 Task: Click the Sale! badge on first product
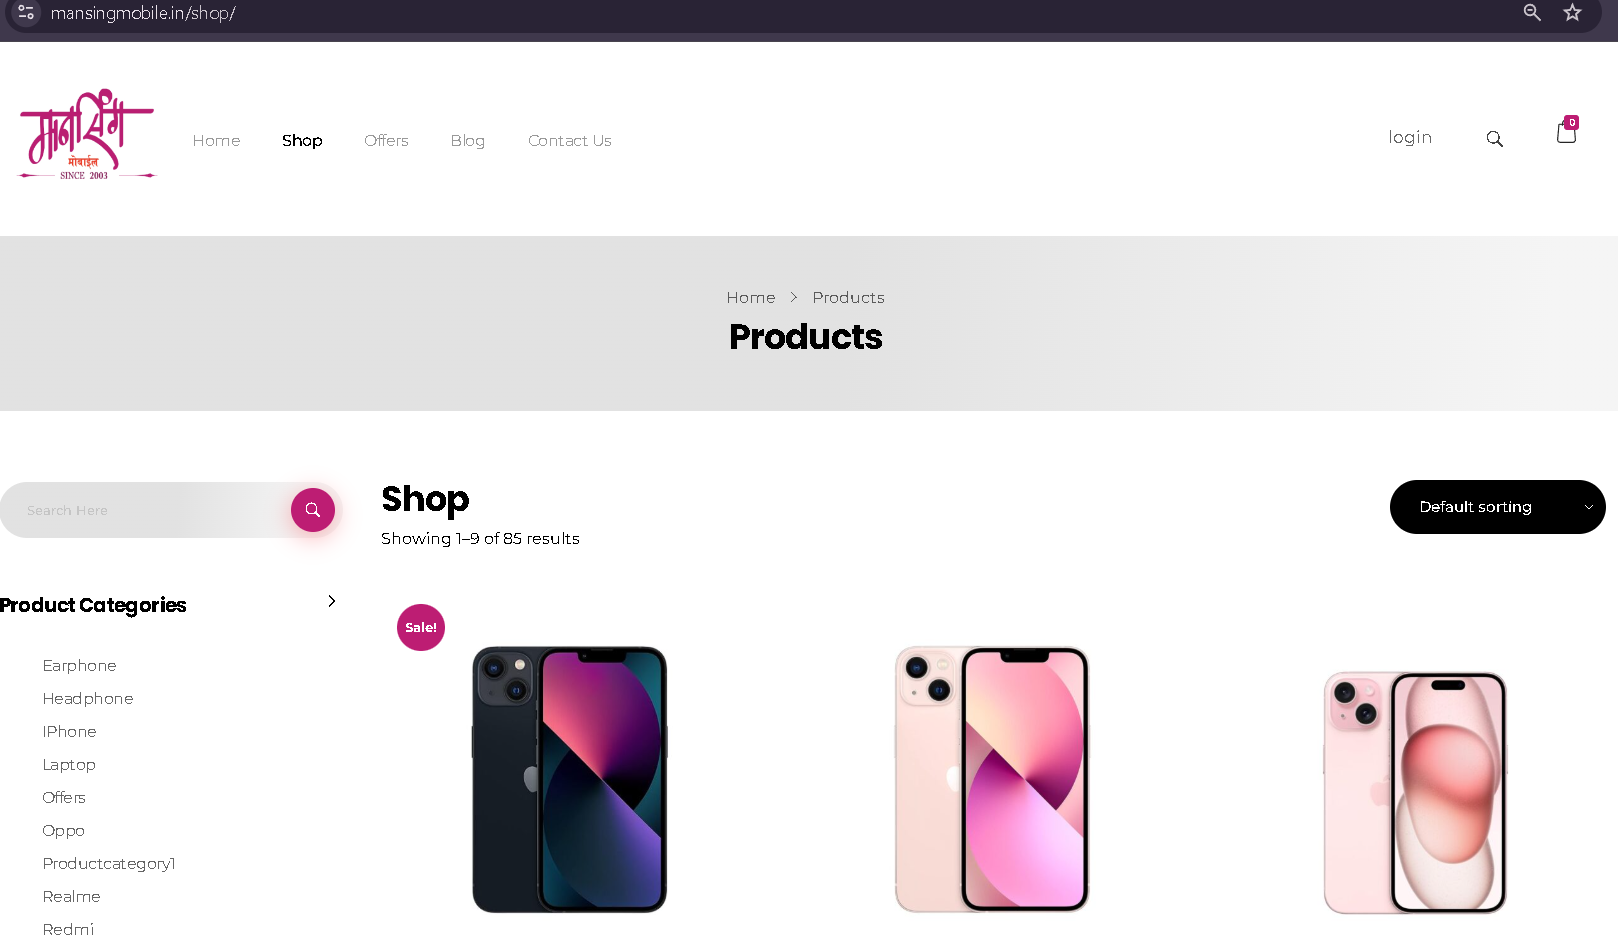(421, 628)
